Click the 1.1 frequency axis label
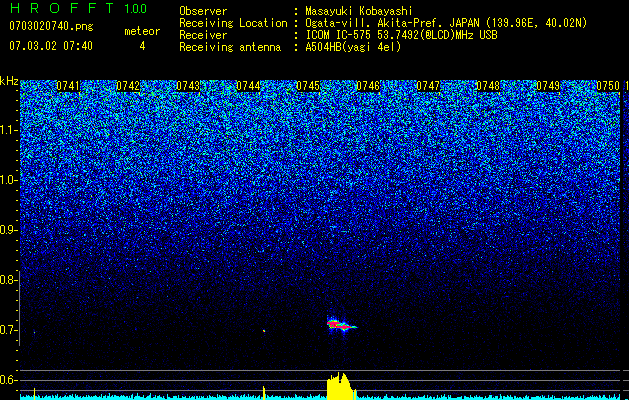Viewport: 629px width, 400px height. click(x=7, y=130)
